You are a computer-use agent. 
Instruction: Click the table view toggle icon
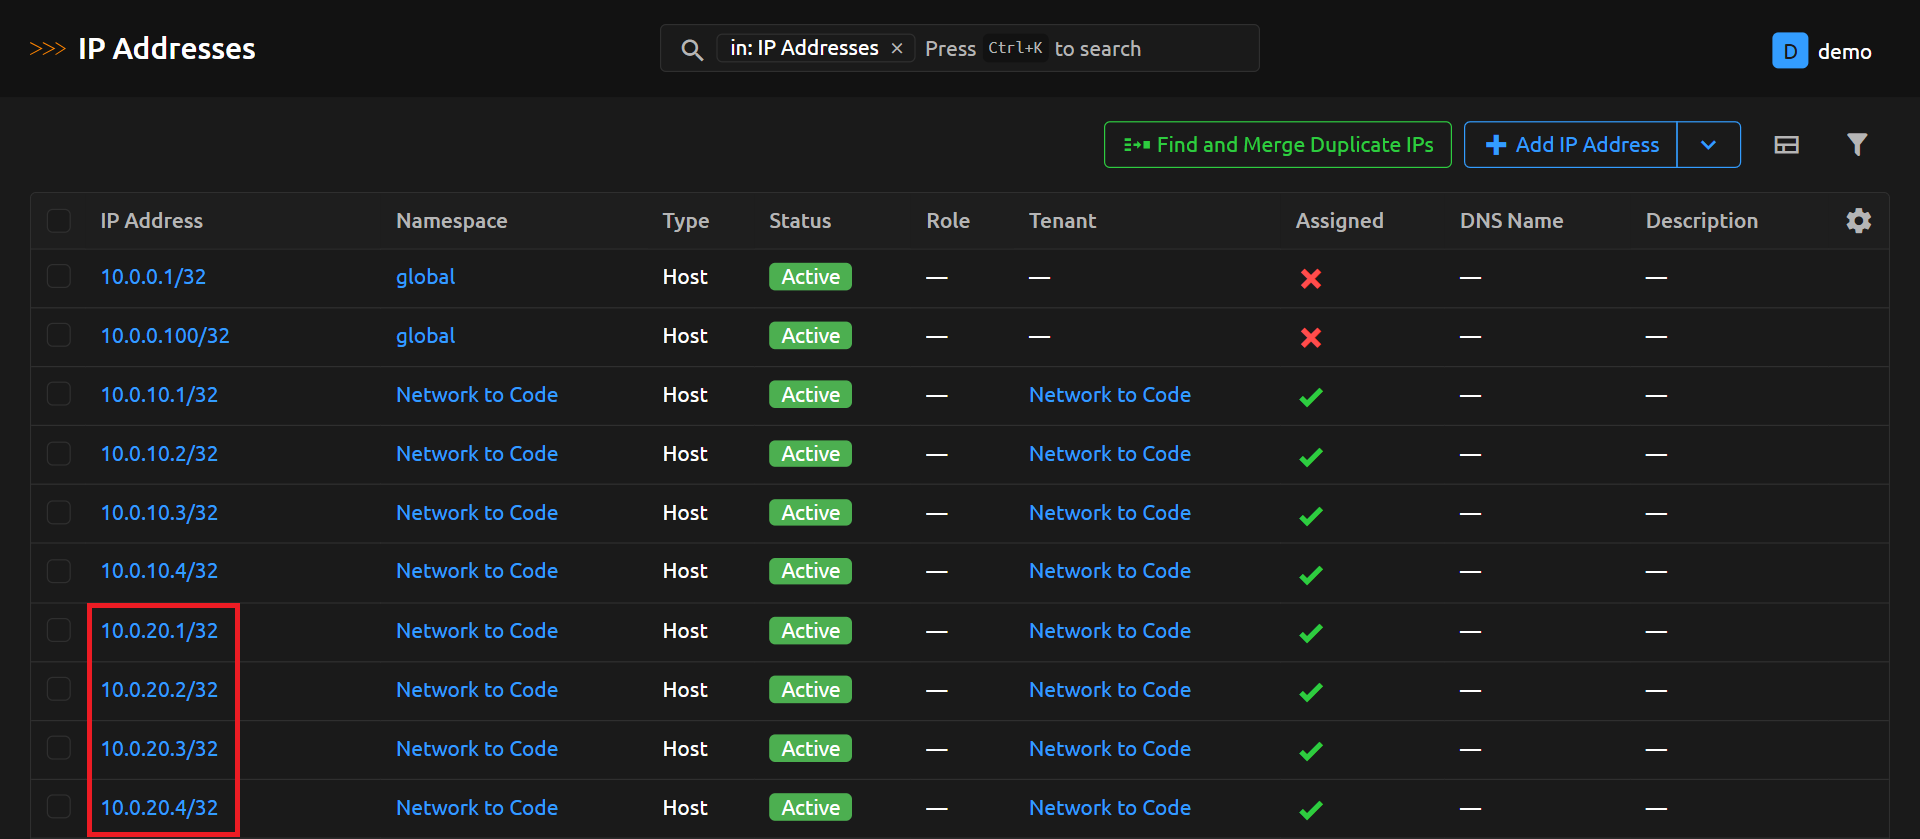(x=1786, y=145)
